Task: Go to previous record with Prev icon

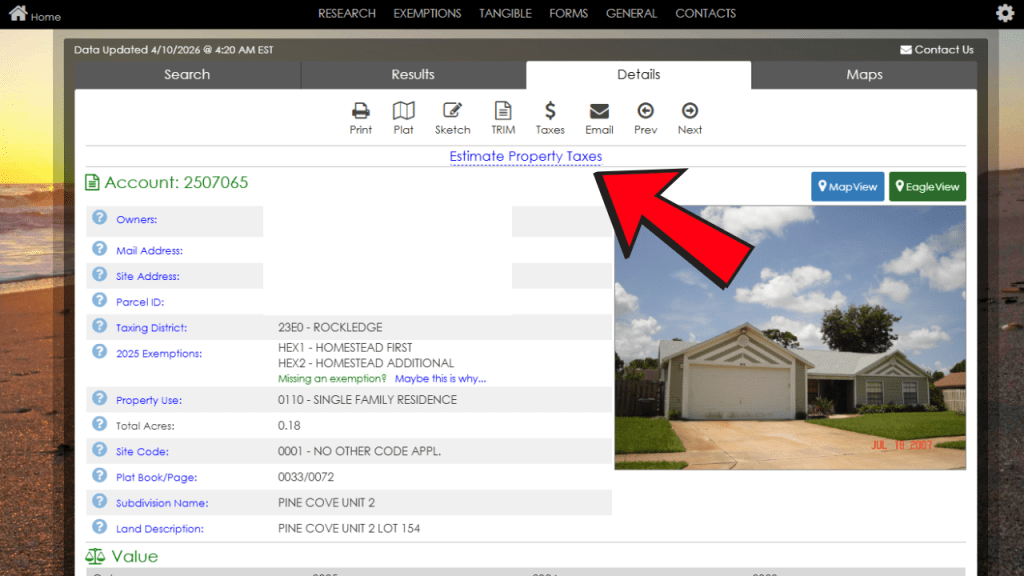Action: coord(645,117)
